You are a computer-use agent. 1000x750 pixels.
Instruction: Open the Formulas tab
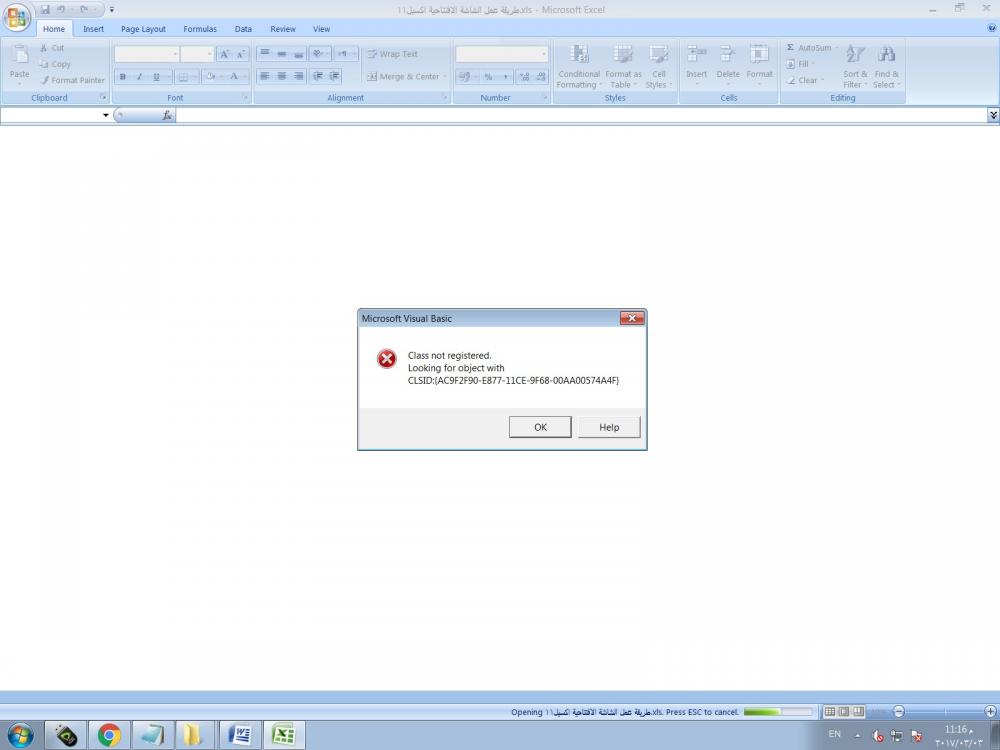pos(200,29)
